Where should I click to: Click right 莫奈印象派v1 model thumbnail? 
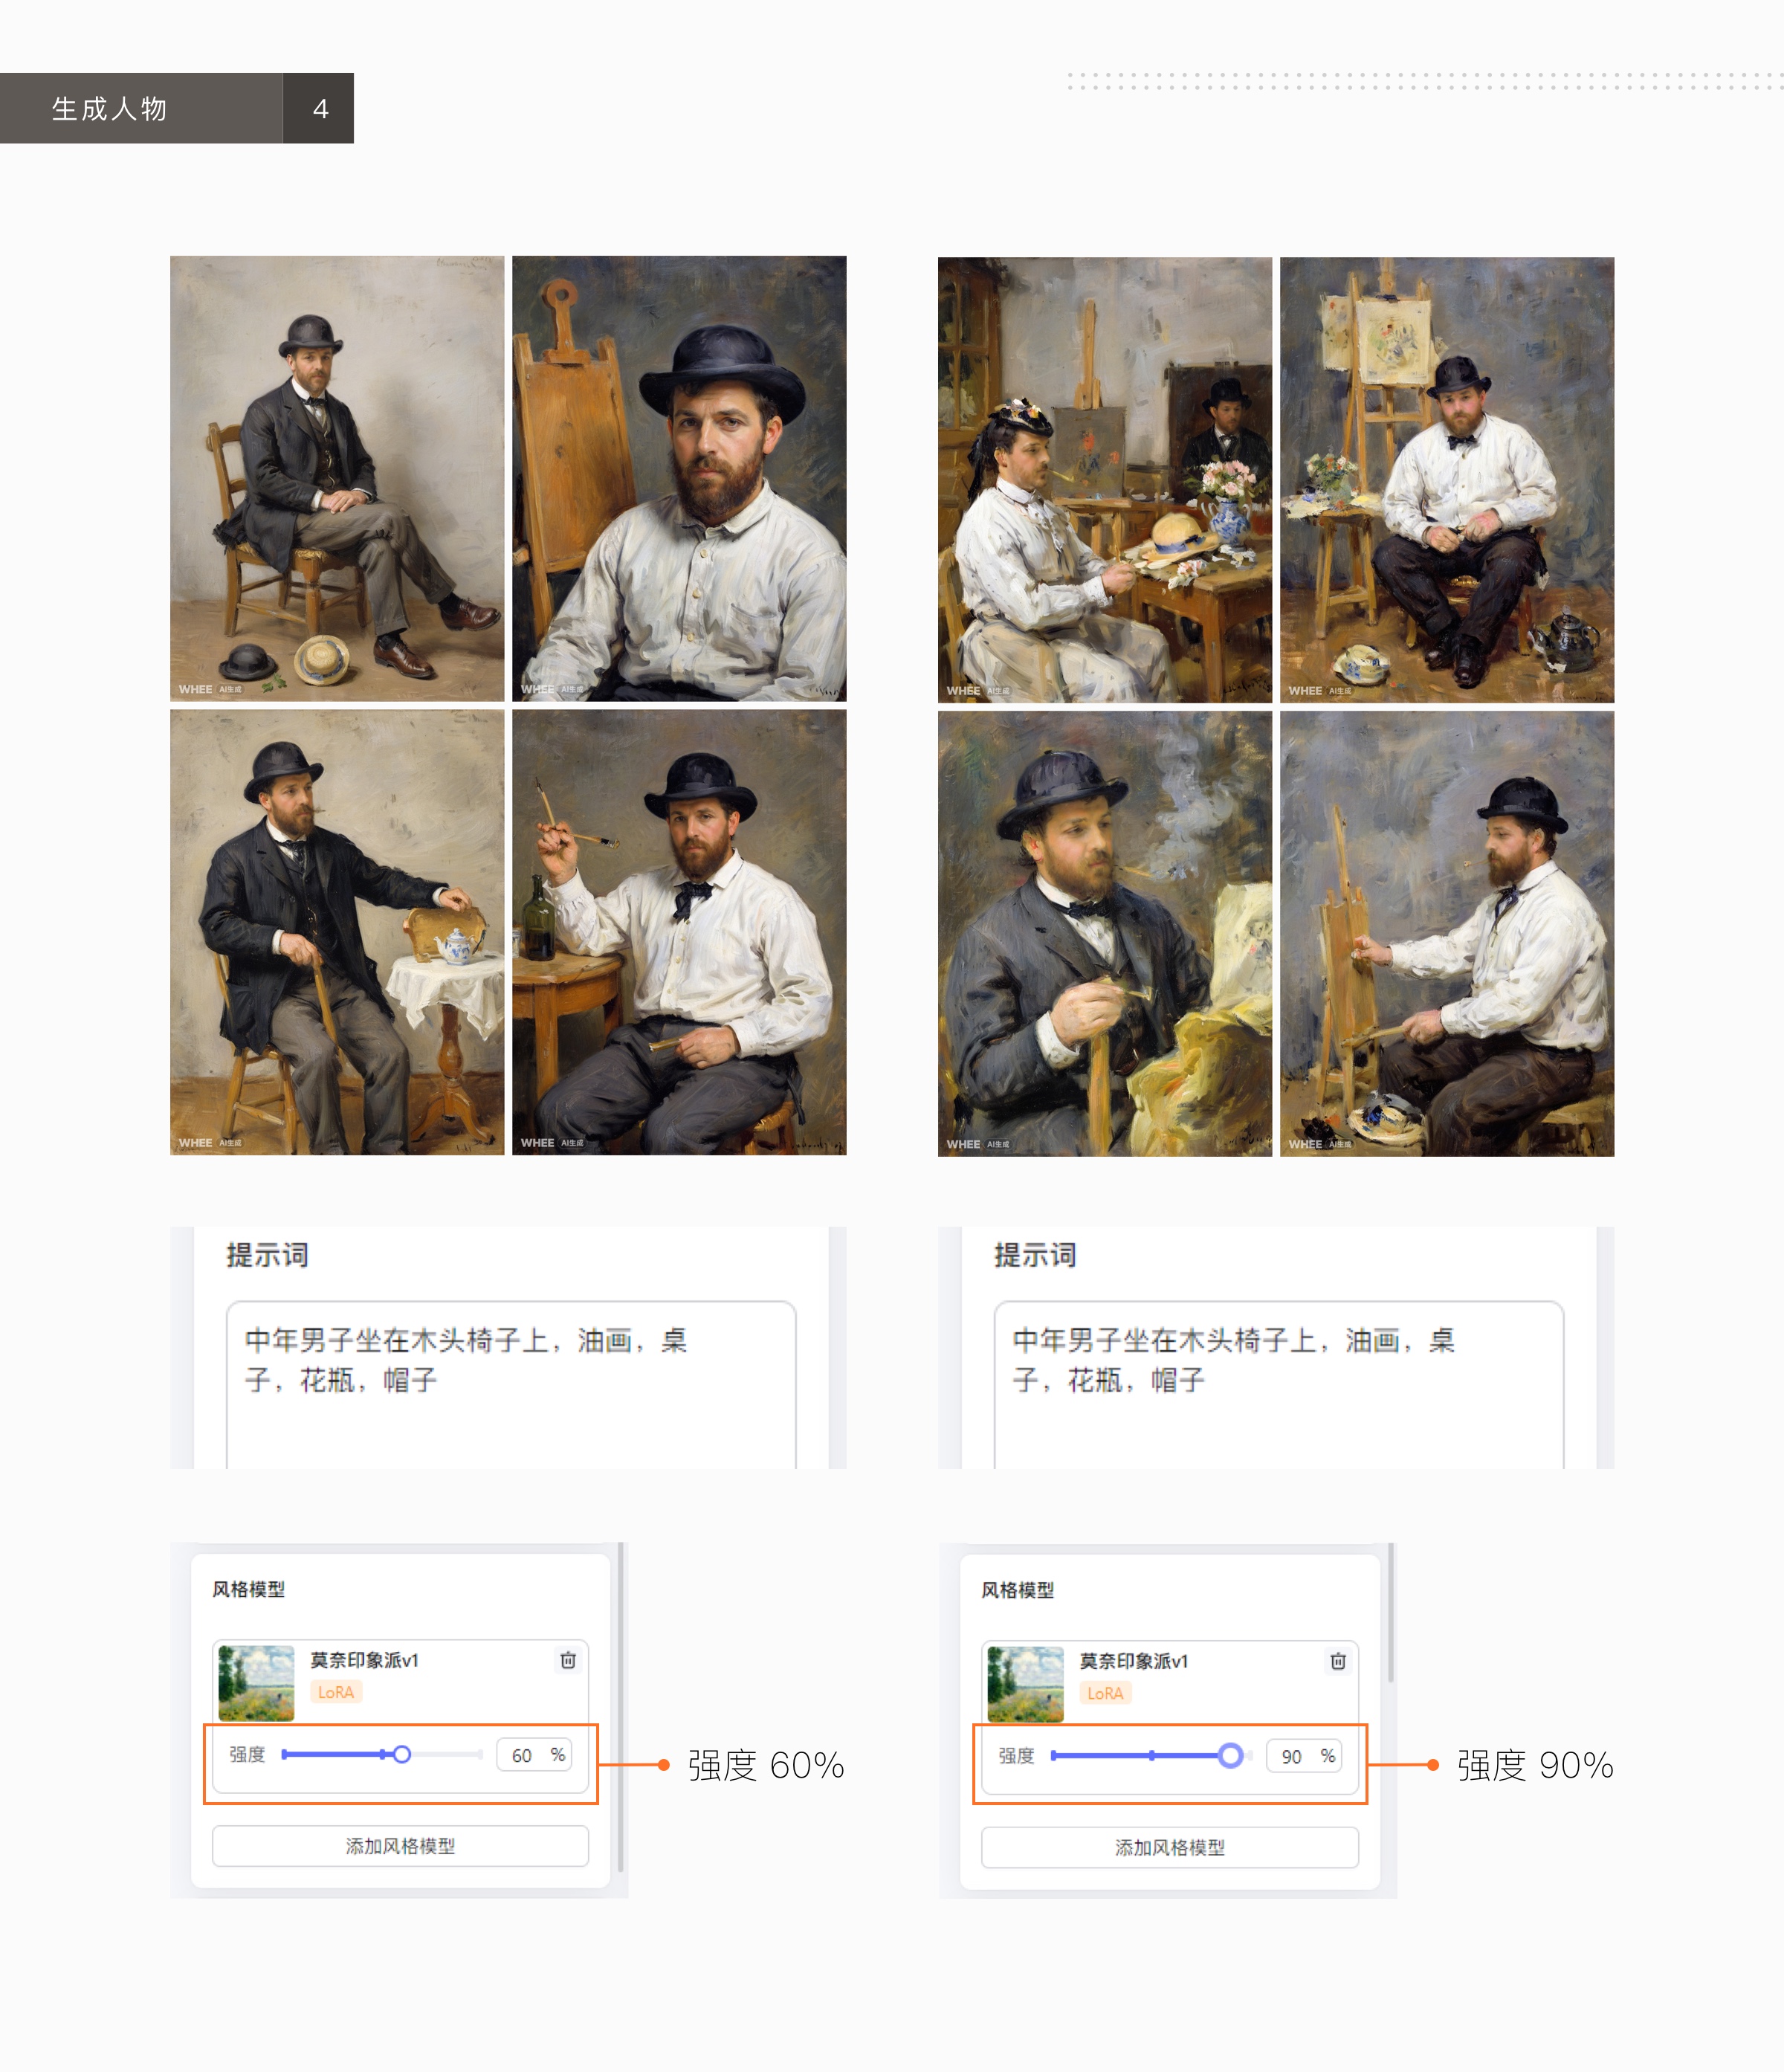tap(1025, 1684)
